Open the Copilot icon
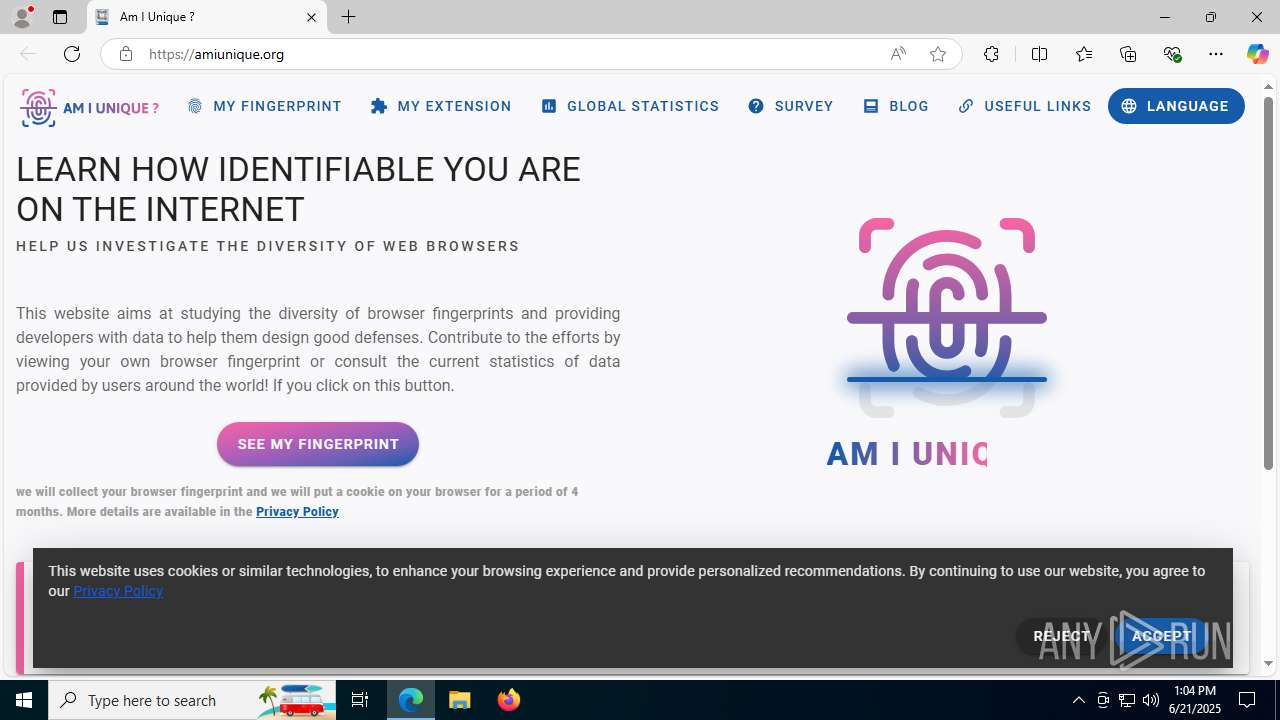The image size is (1280, 720). coord(1257,54)
